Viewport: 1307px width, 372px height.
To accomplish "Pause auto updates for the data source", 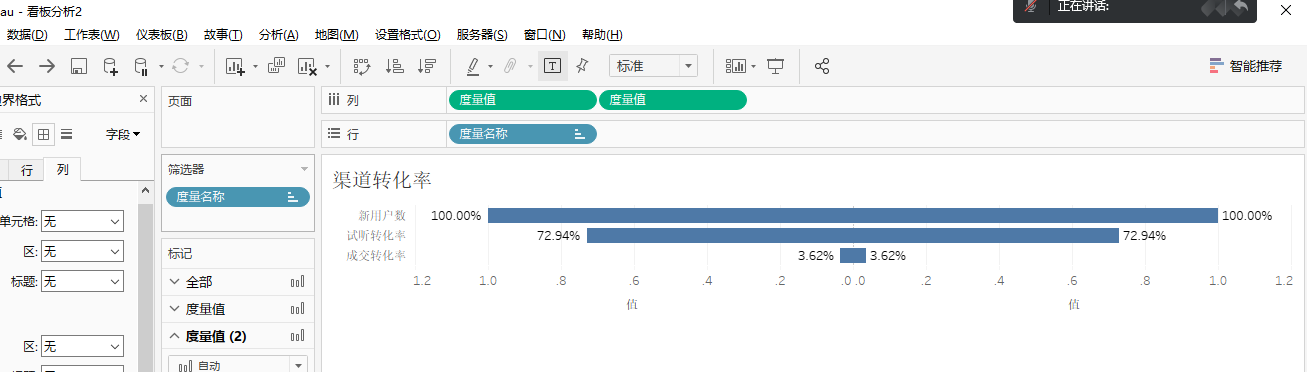I will coord(141,66).
